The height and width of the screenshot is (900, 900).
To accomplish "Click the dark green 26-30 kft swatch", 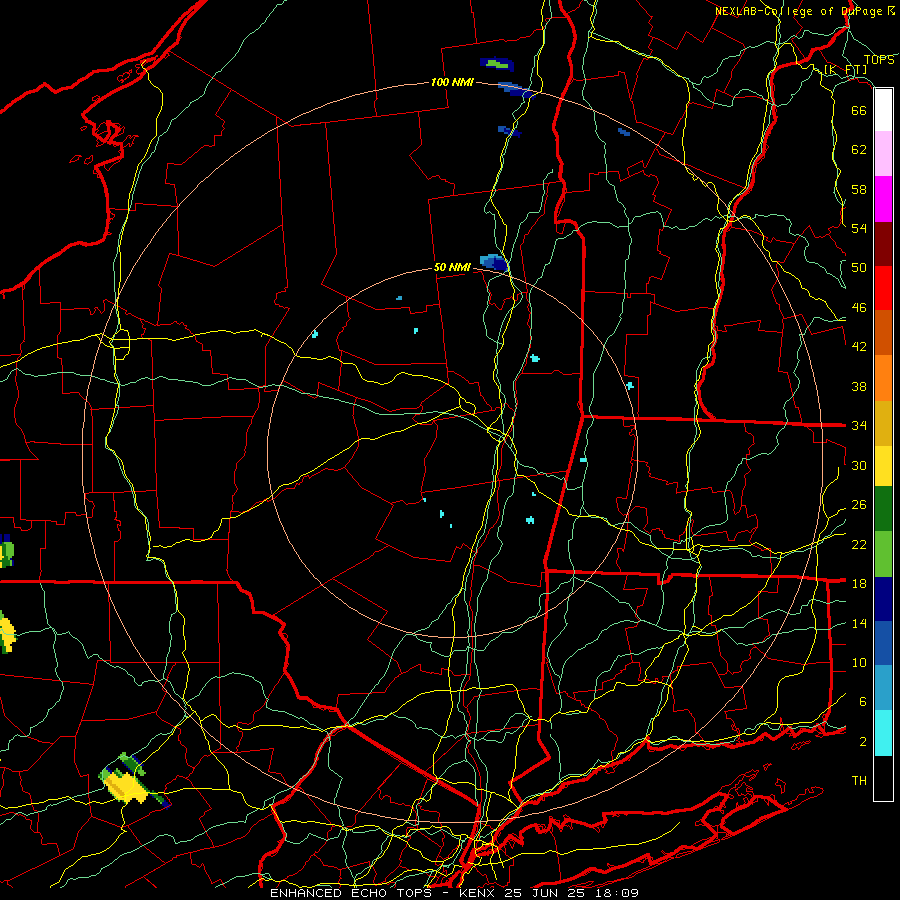I will coord(883,508).
